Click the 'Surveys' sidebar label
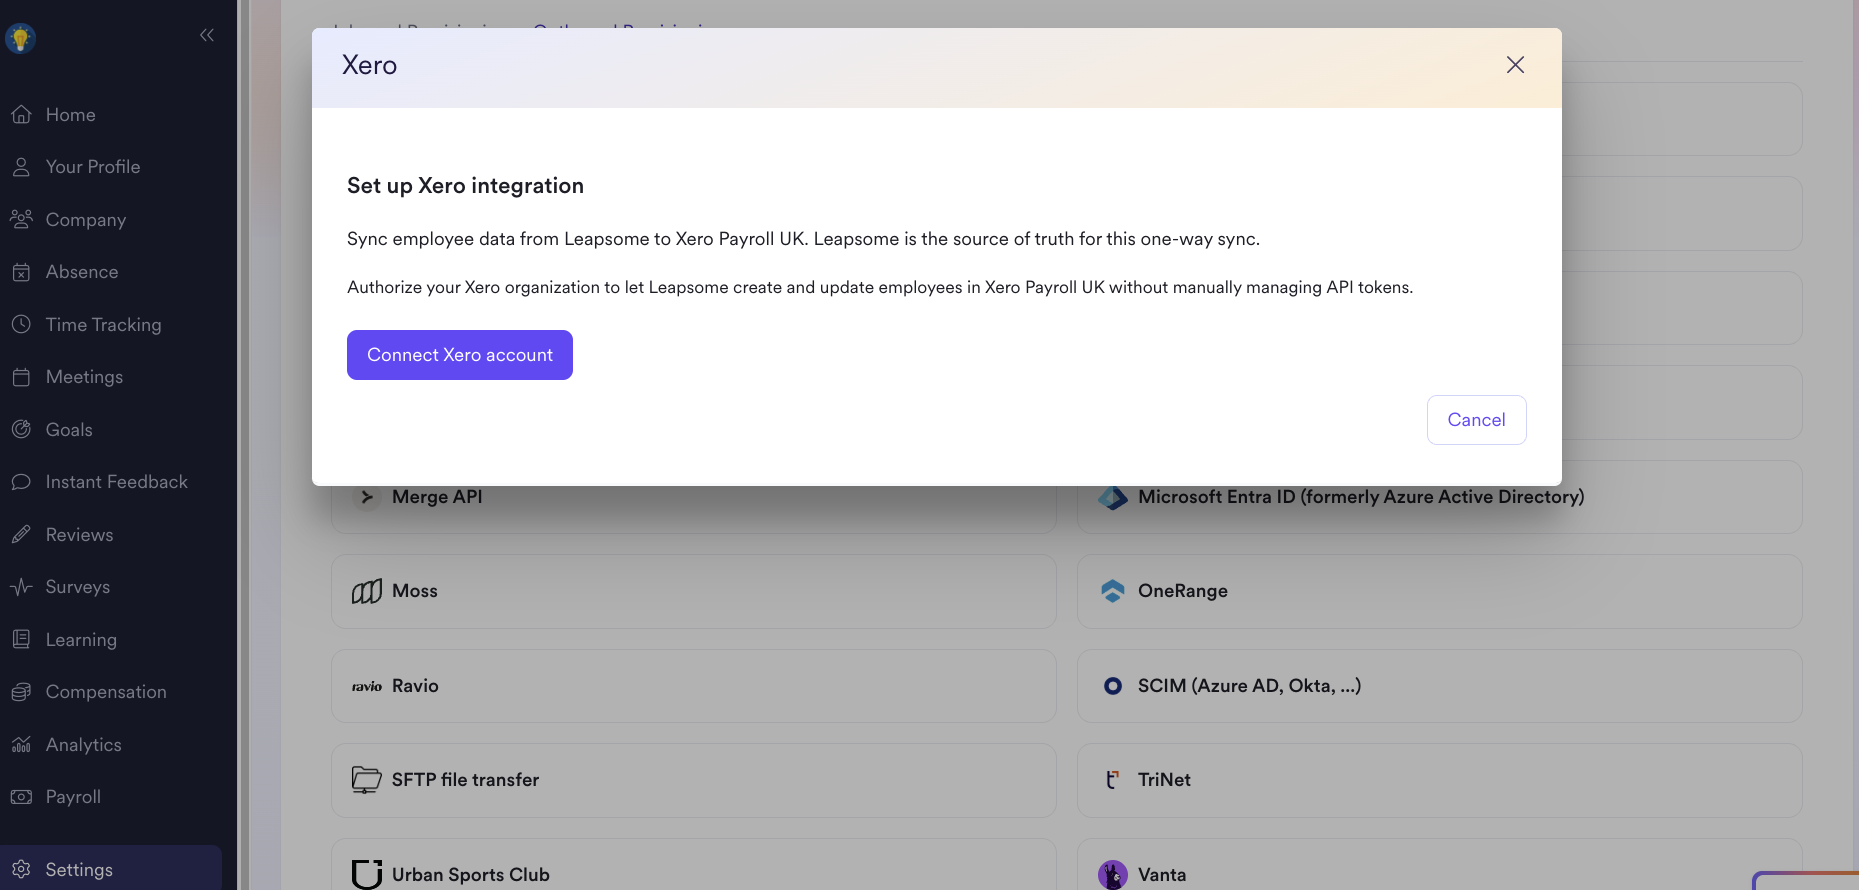Screen dimensions: 1859x890 78,587
